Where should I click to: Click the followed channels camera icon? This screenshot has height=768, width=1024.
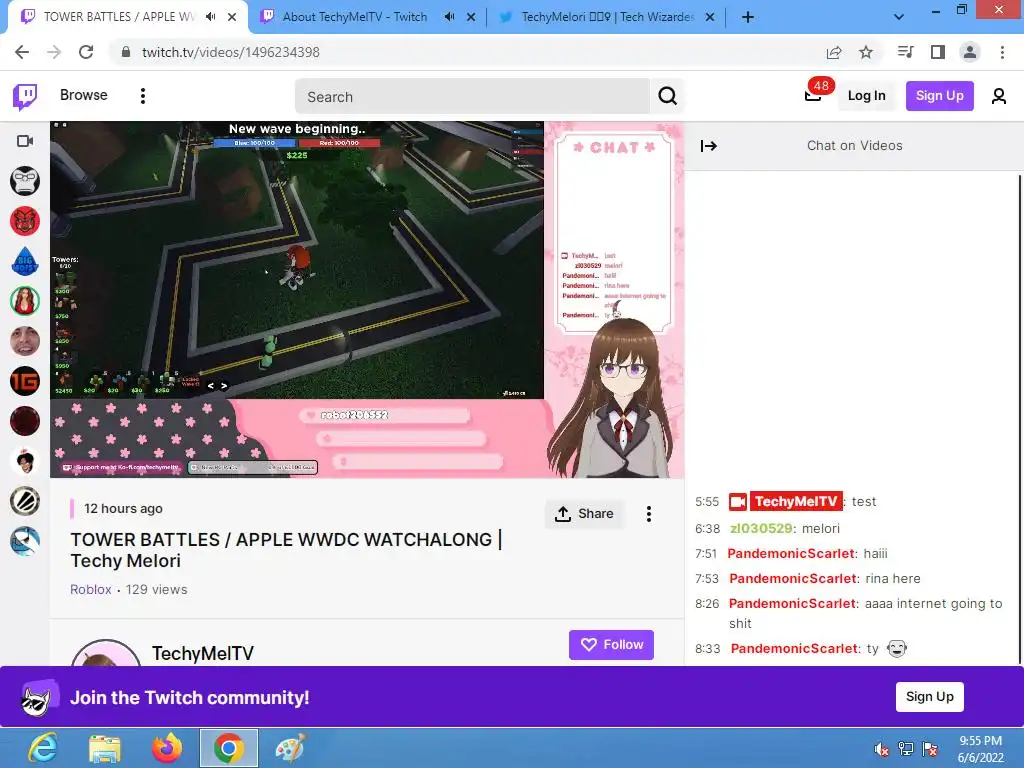pos(25,141)
